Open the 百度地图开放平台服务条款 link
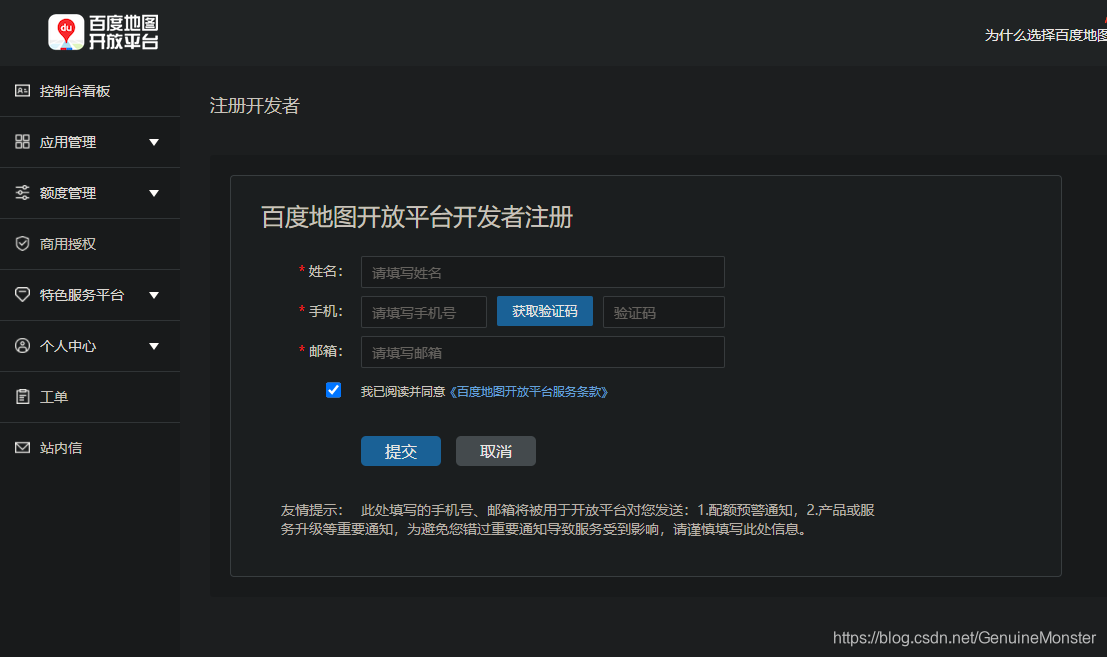This screenshot has width=1107, height=657. click(528, 392)
